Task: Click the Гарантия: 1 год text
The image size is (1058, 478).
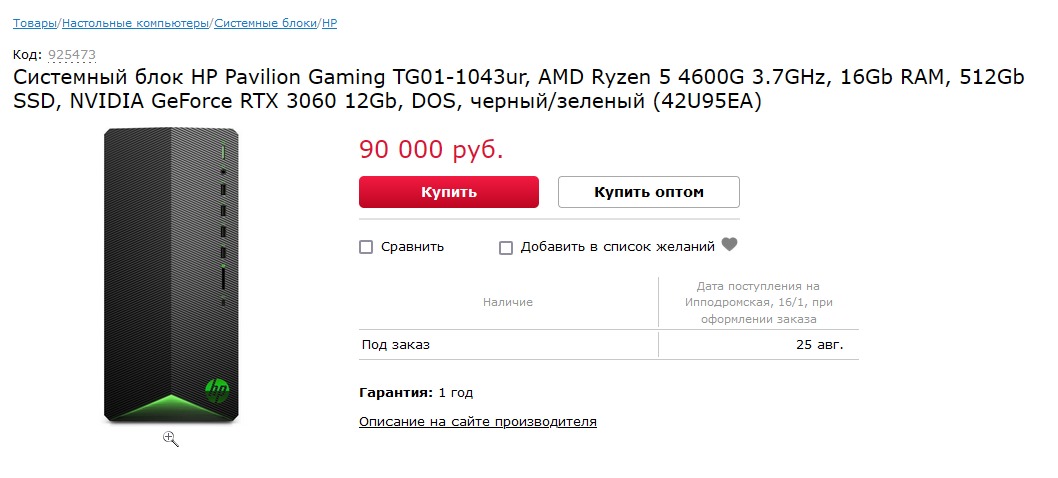Action: pos(416,393)
